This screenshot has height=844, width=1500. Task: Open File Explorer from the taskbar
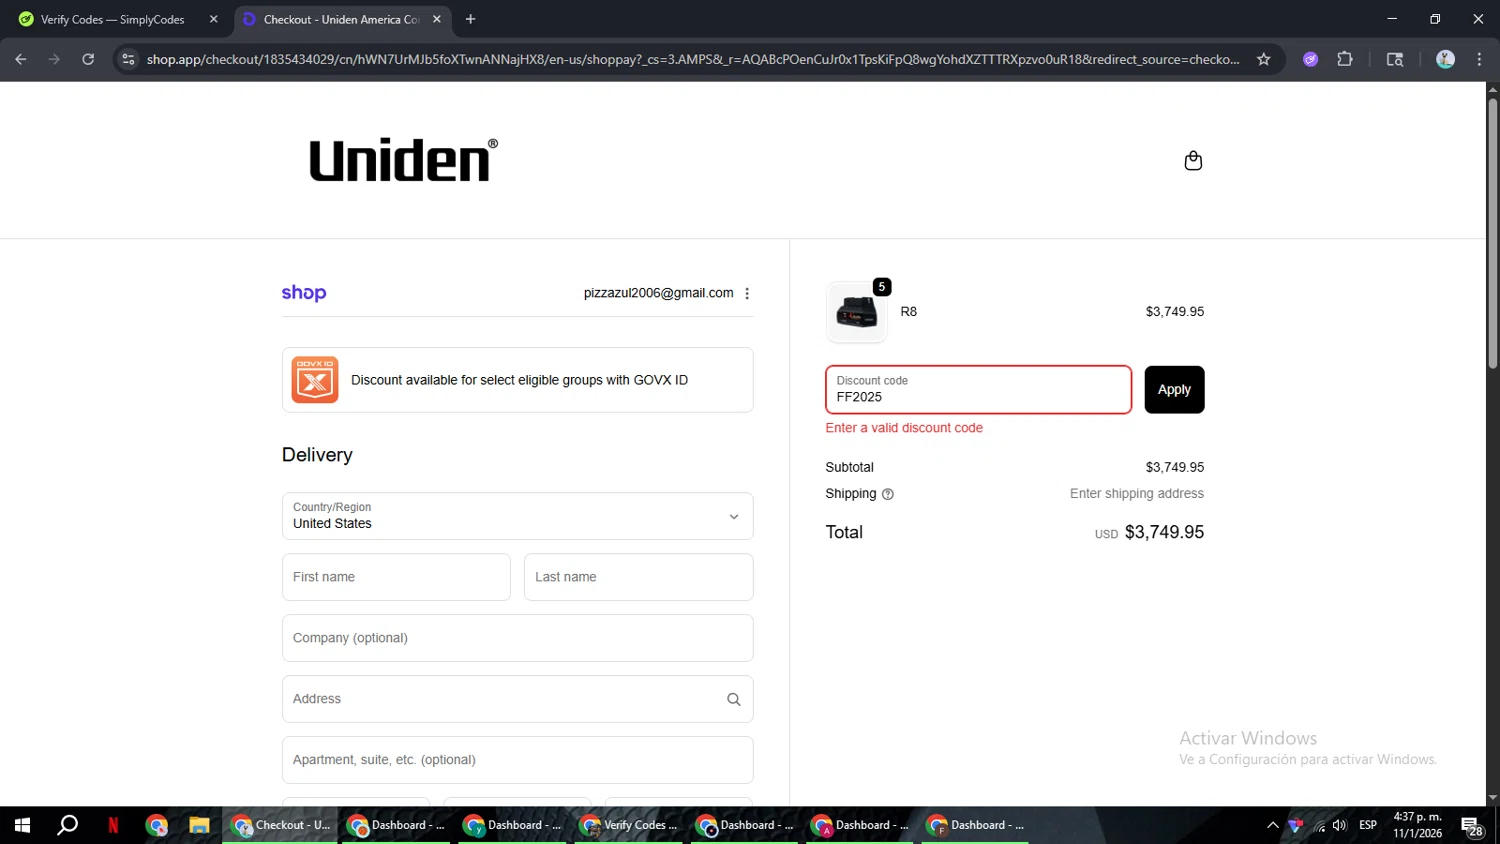tap(199, 825)
